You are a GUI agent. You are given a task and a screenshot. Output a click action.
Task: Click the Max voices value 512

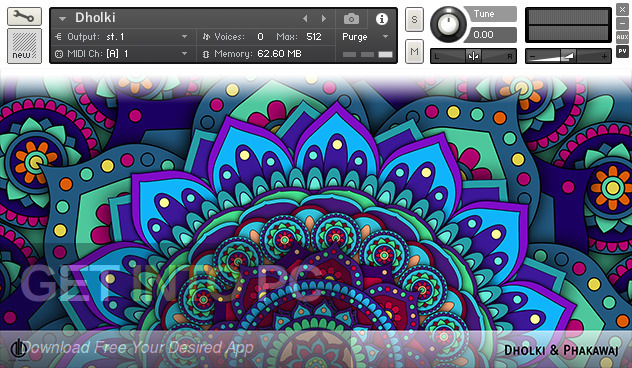(x=314, y=37)
